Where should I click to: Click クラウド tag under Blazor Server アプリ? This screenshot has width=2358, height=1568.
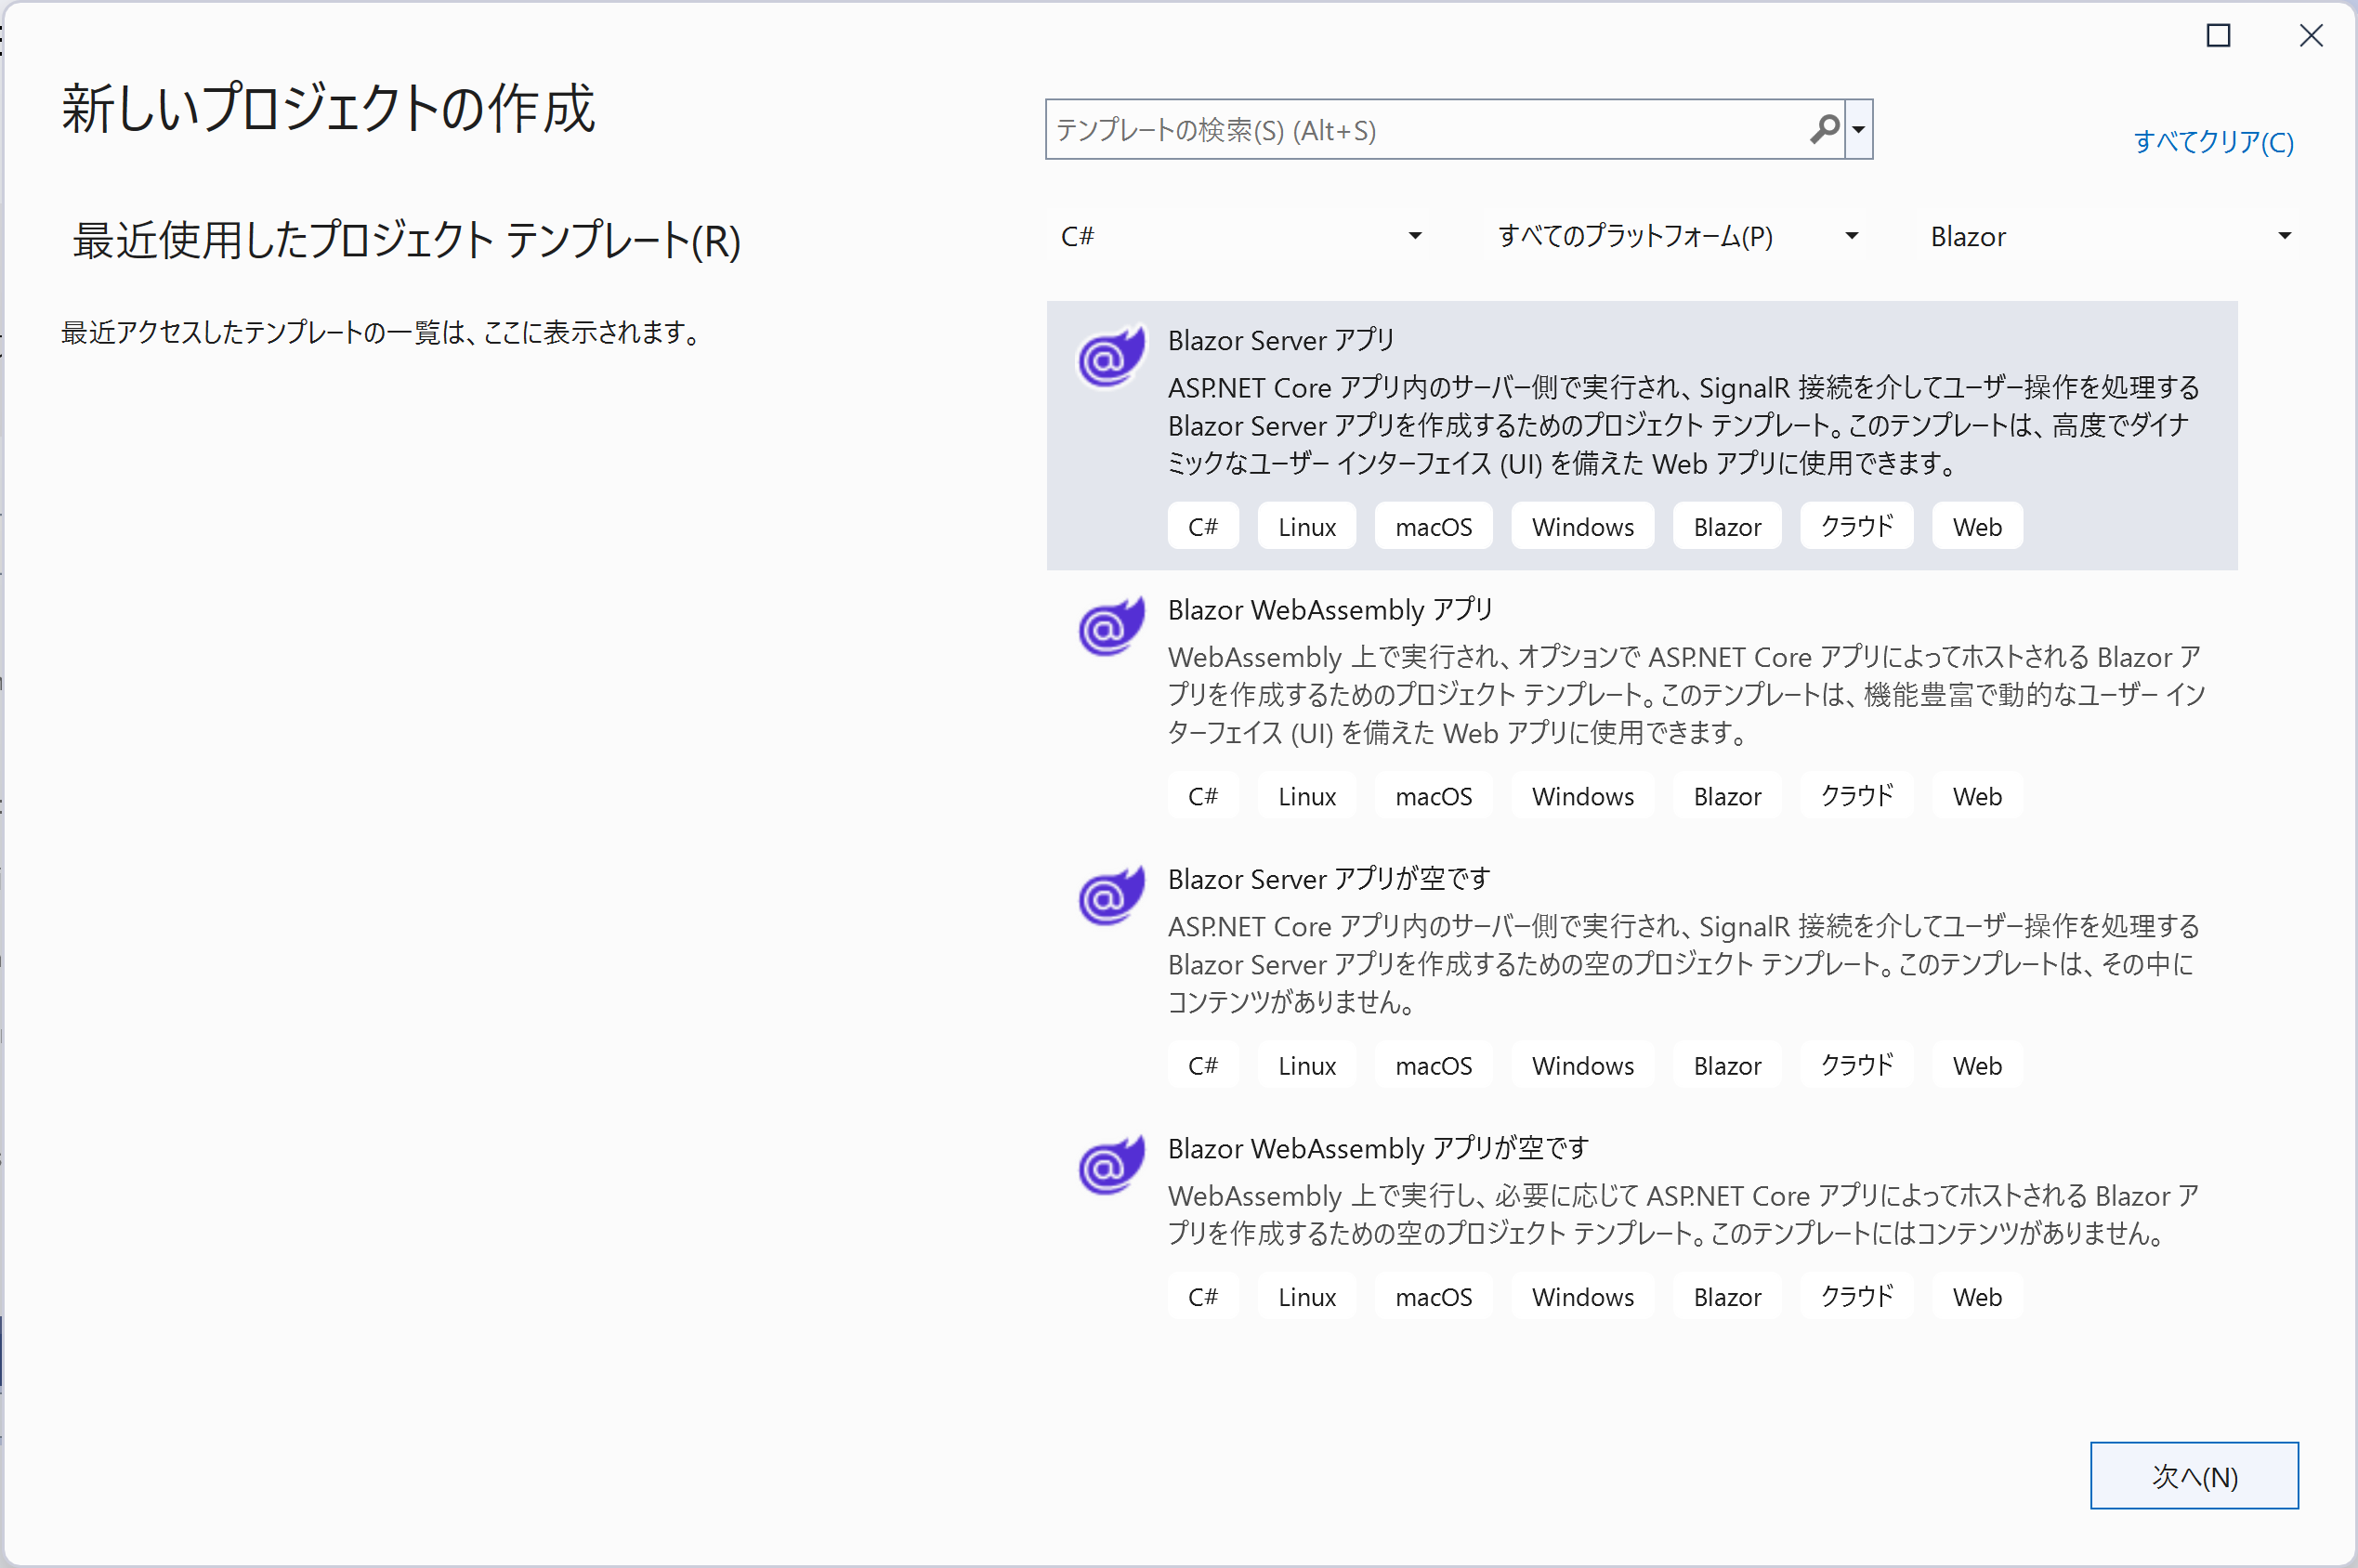pyautogui.click(x=1857, y=526)
